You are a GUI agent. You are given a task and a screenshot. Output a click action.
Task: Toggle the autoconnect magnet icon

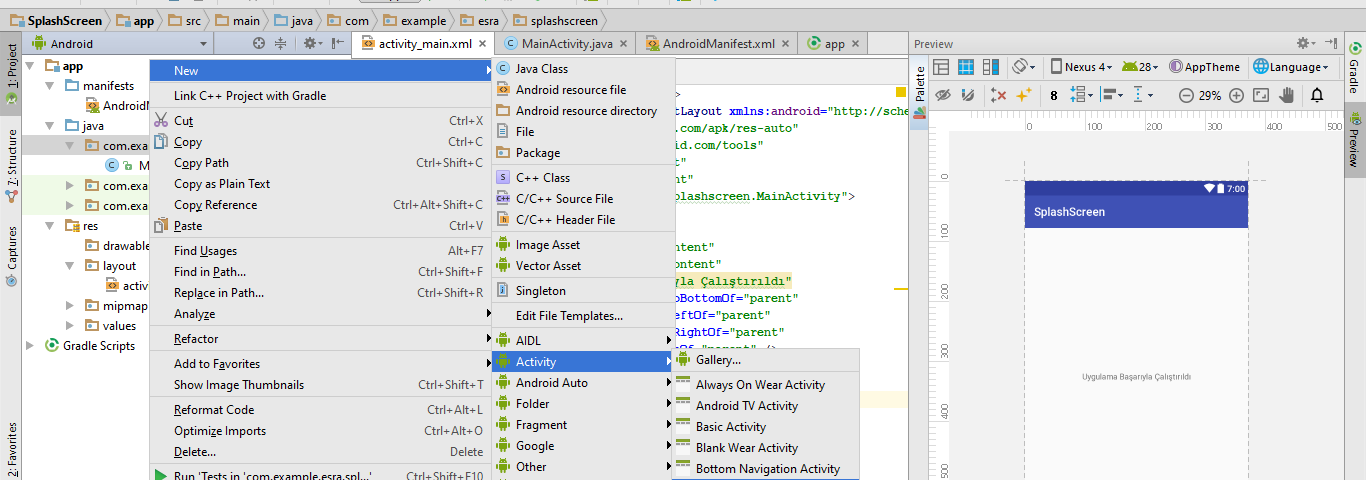pyautogui.click(x=967, y=95)
